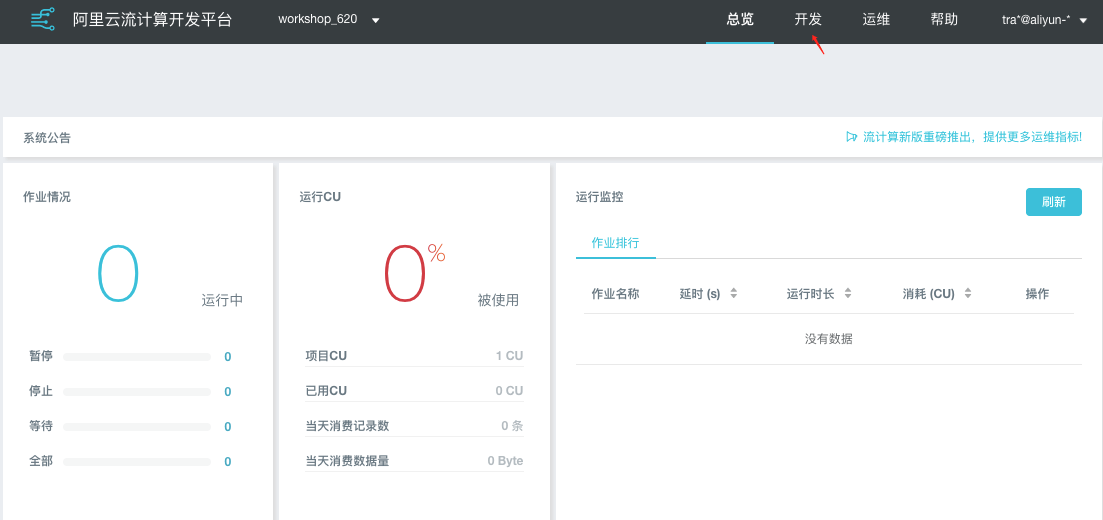Select the 作业排行 tab
1103x520 pixels.
click(616, 243)
